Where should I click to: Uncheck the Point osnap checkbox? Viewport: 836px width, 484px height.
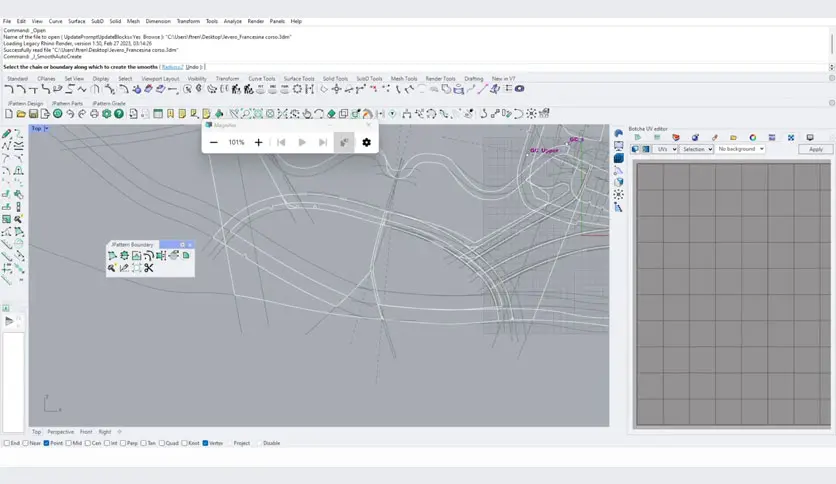[46, 443]
